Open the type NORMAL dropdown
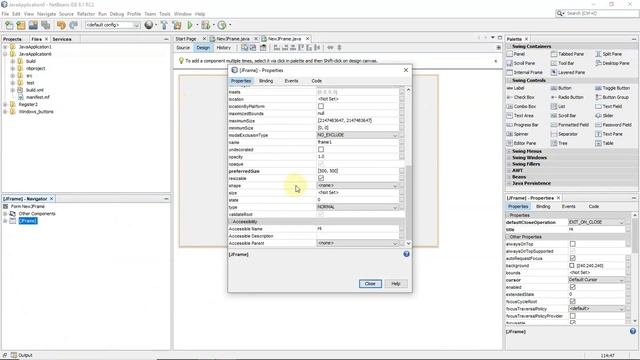The width and height of the screenshot is (640, 360). [x=357, y=207]
